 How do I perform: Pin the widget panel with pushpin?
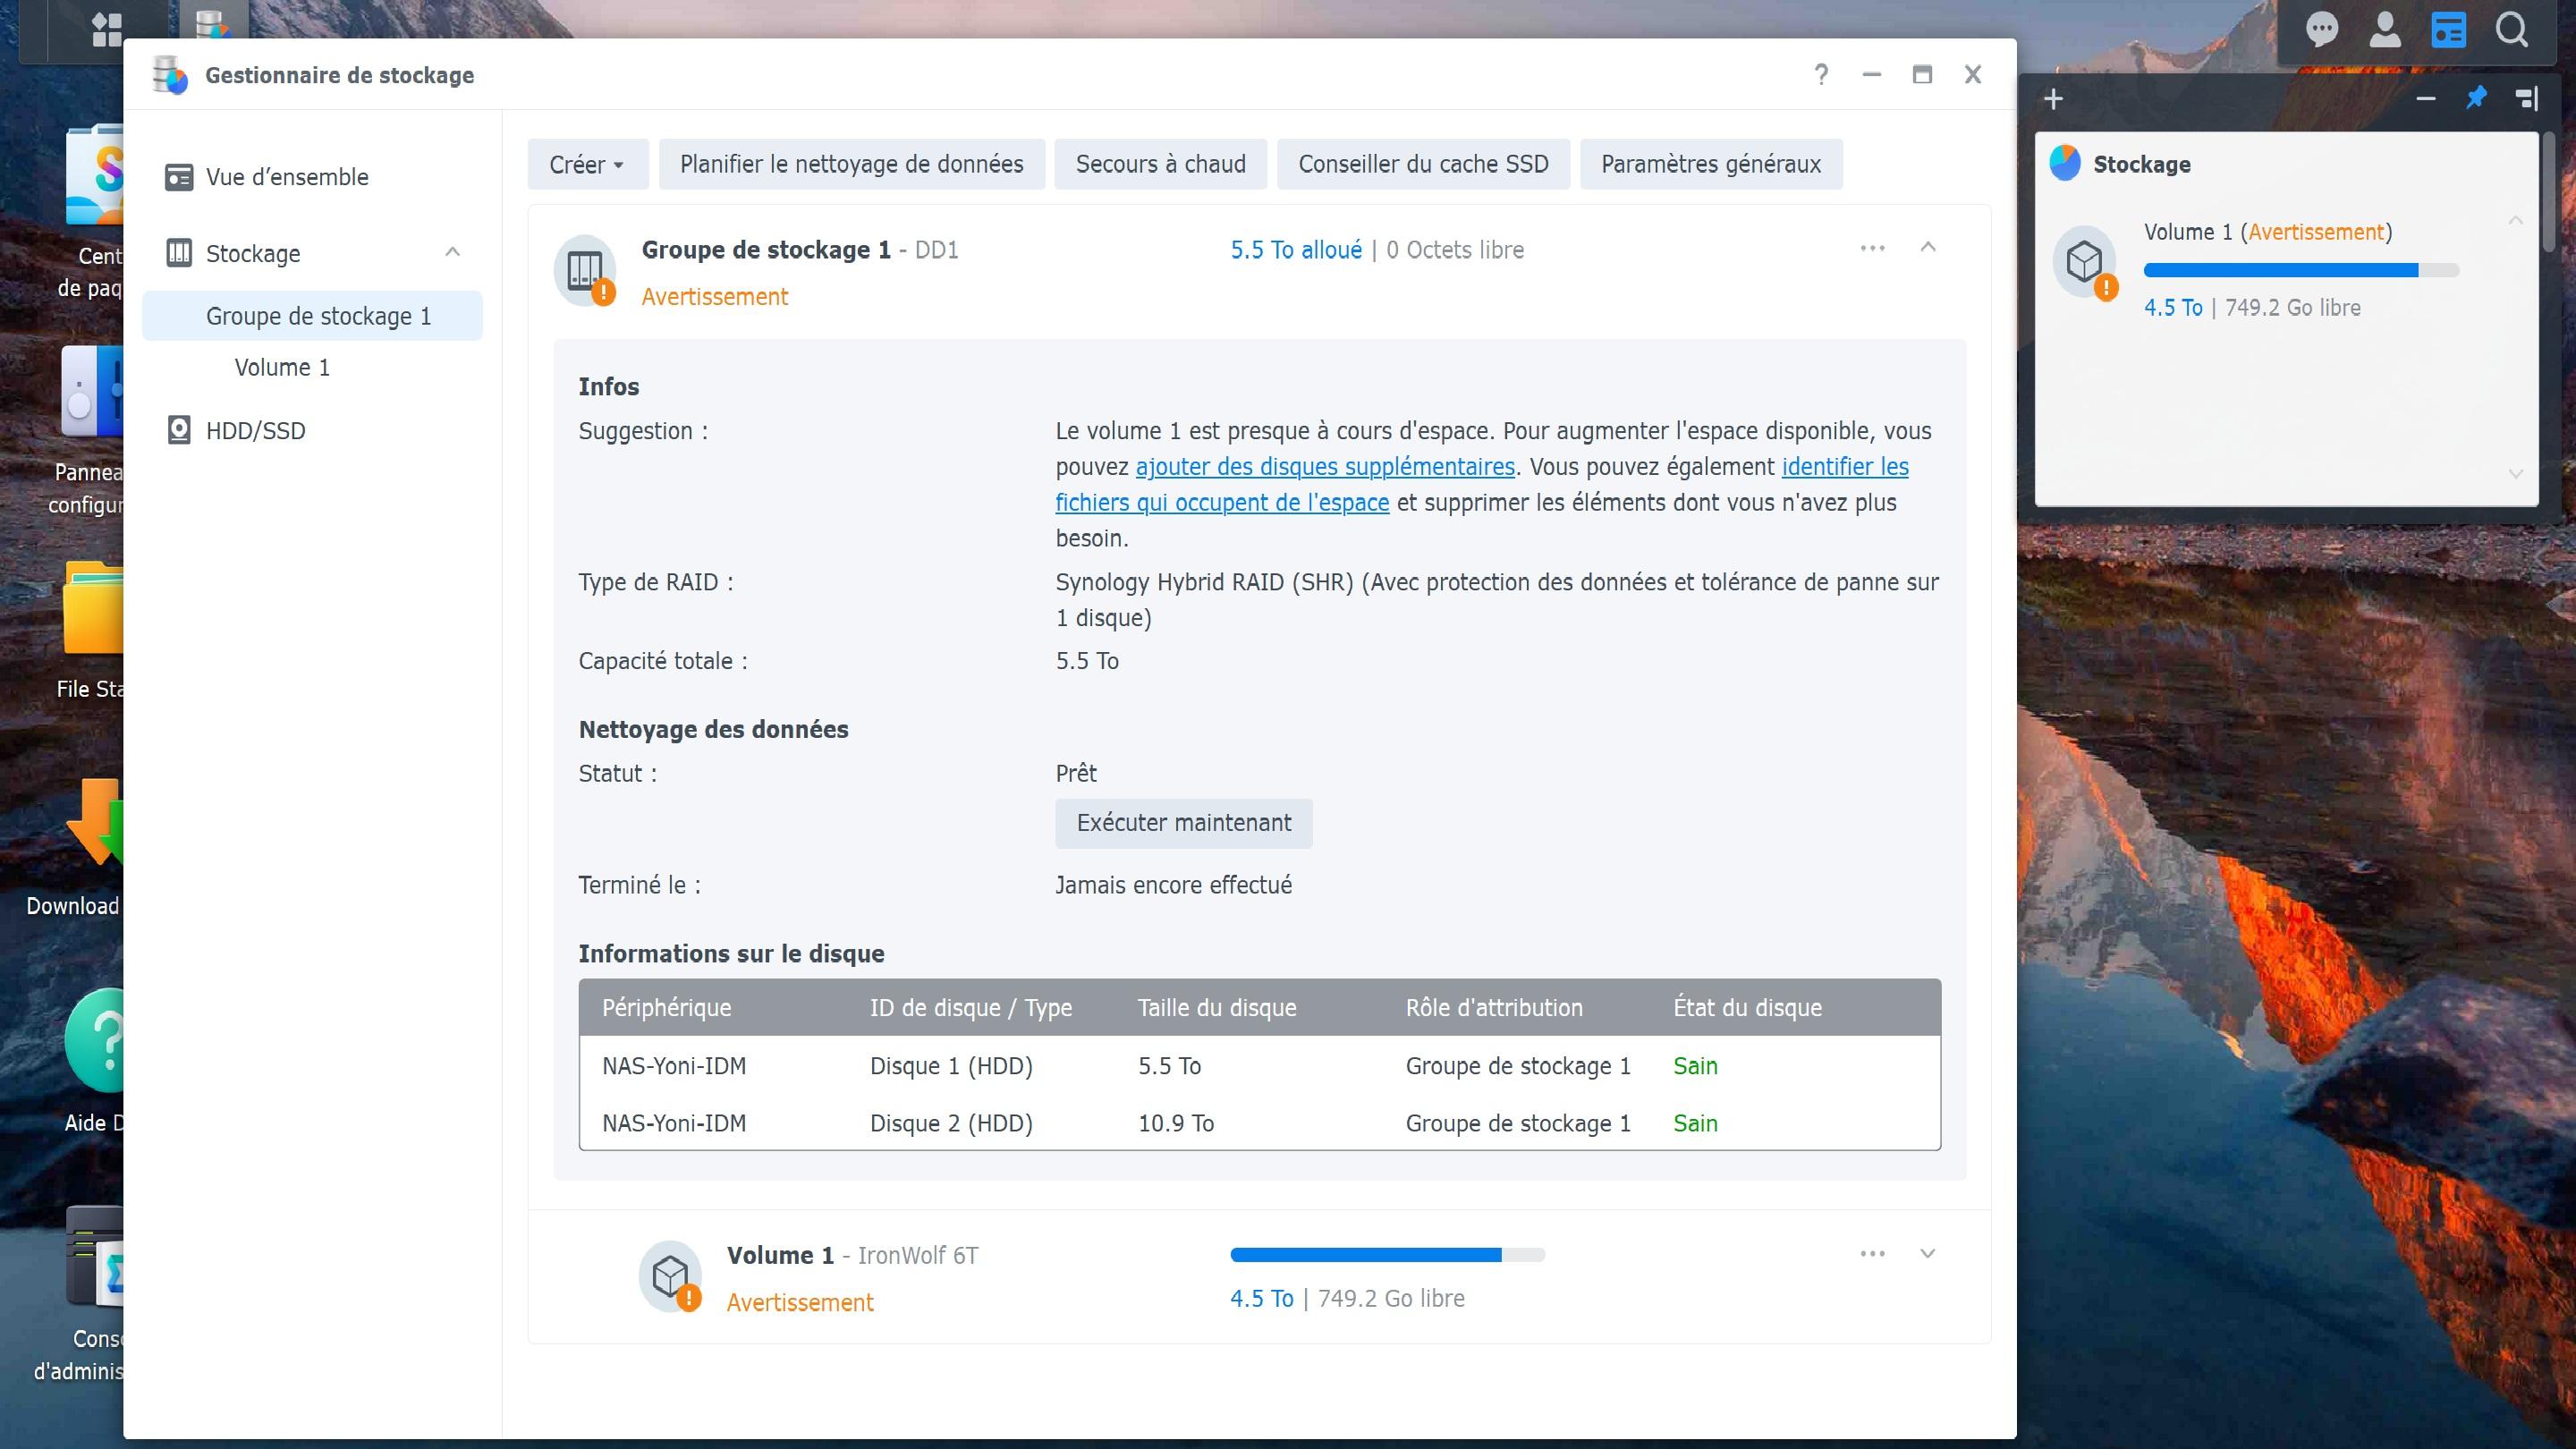click(2476, 98)
